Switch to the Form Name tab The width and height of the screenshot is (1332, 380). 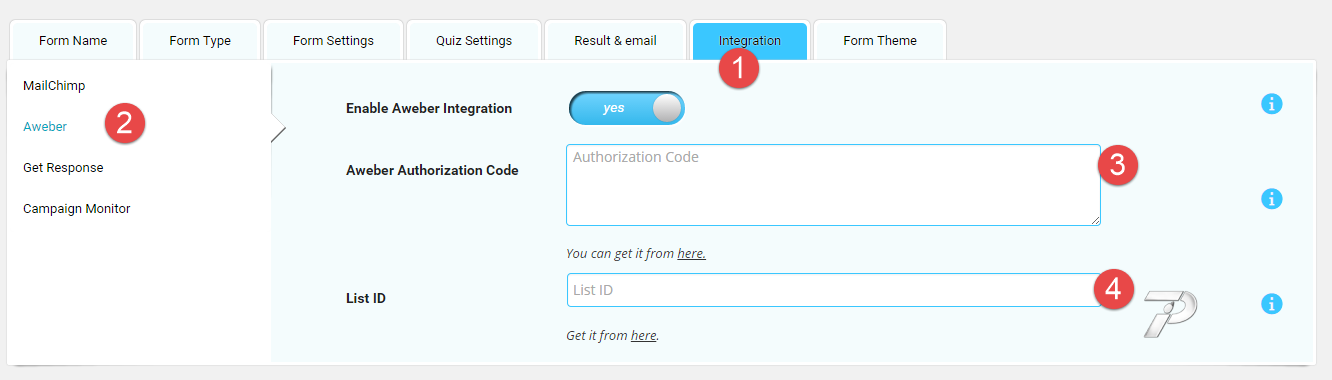pyautogui.click(x=73, y=41)
